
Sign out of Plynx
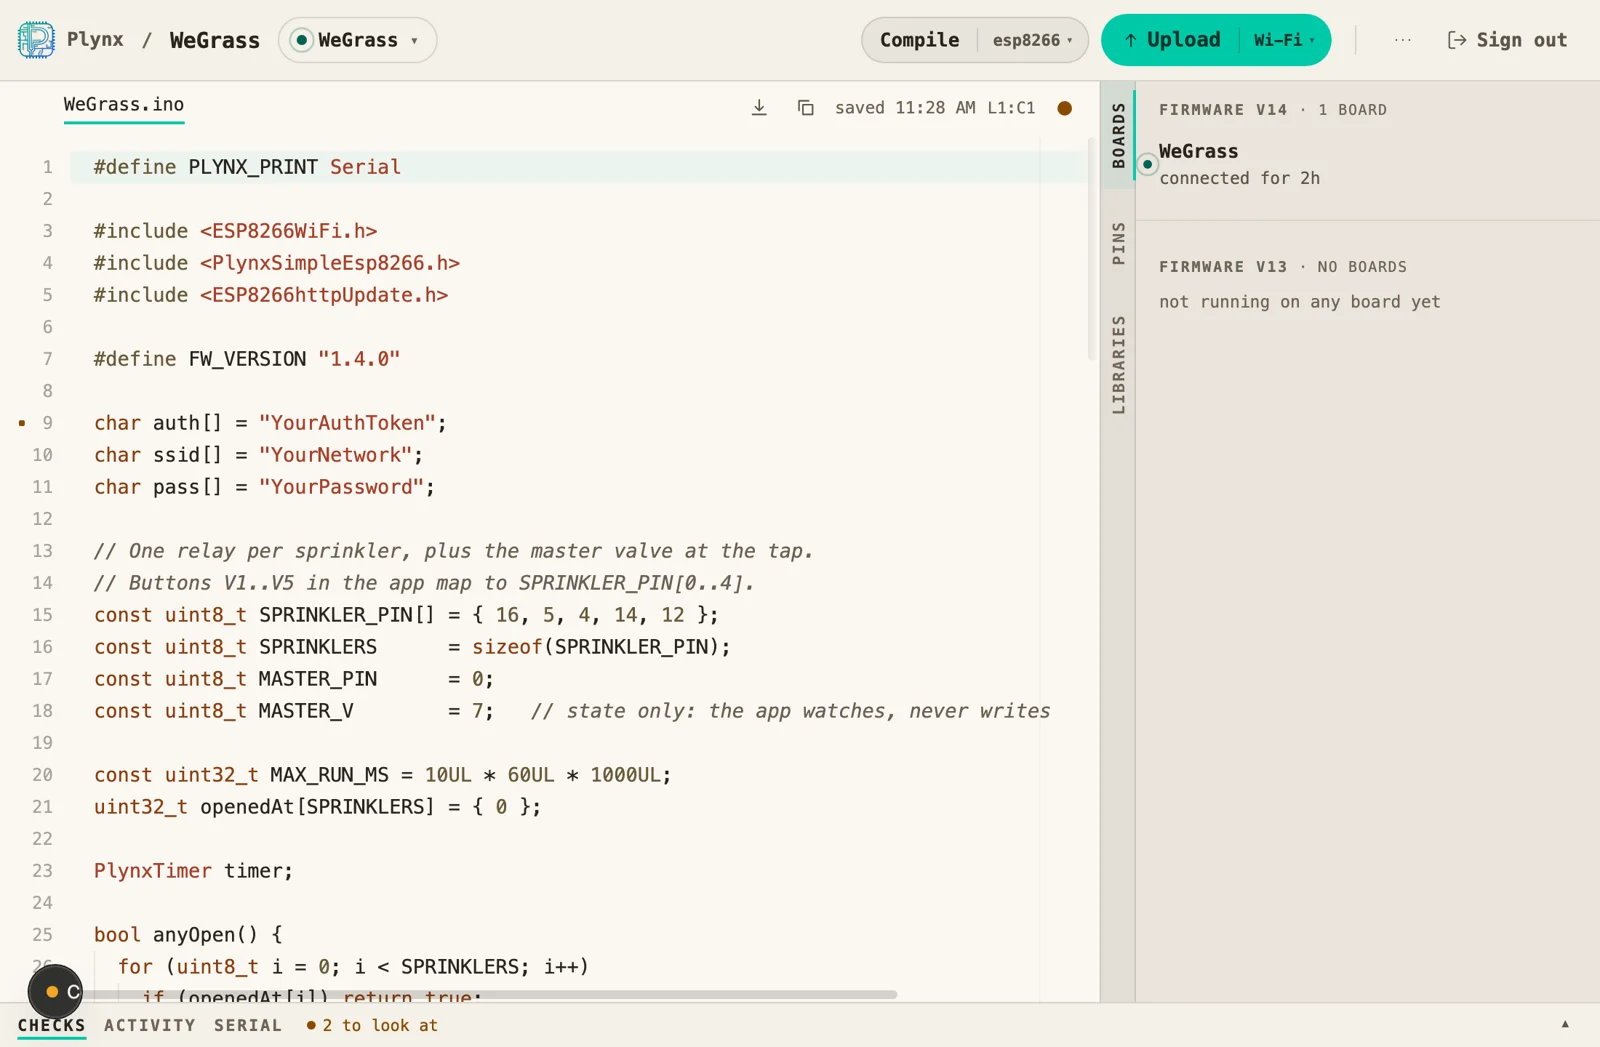1507,40
